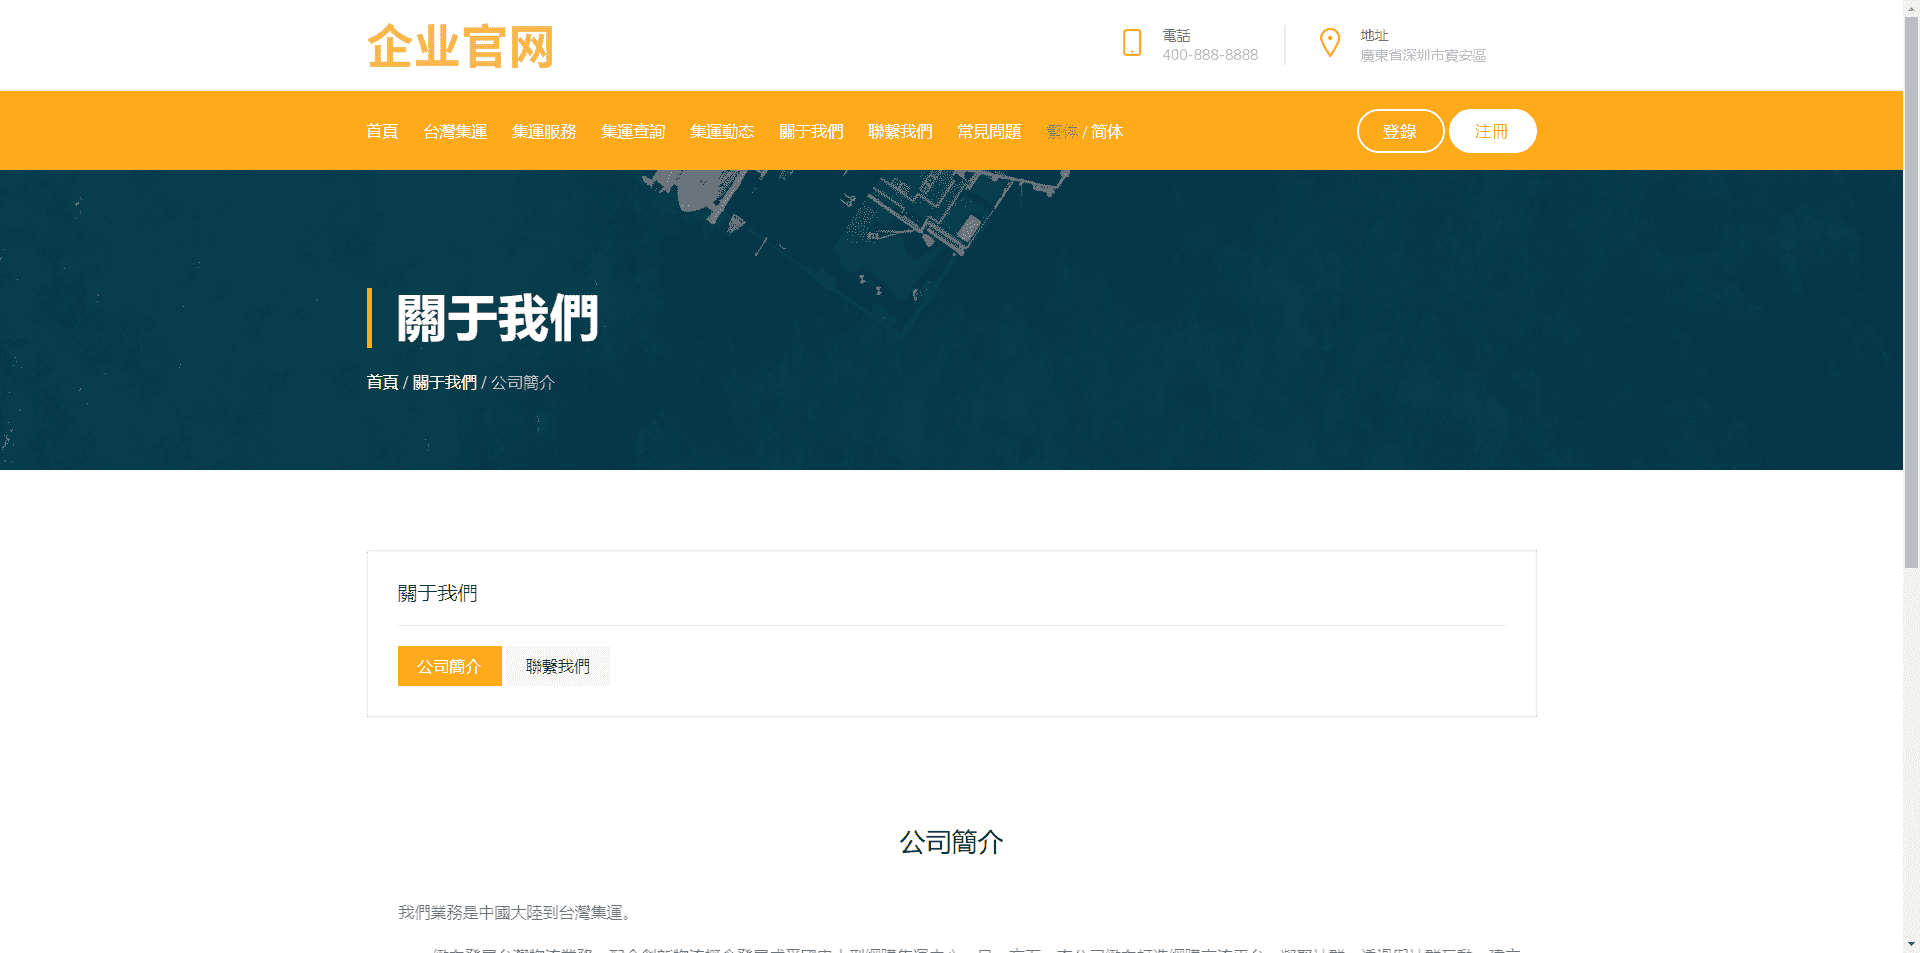Open the 集運動态 navigation item

722,131
